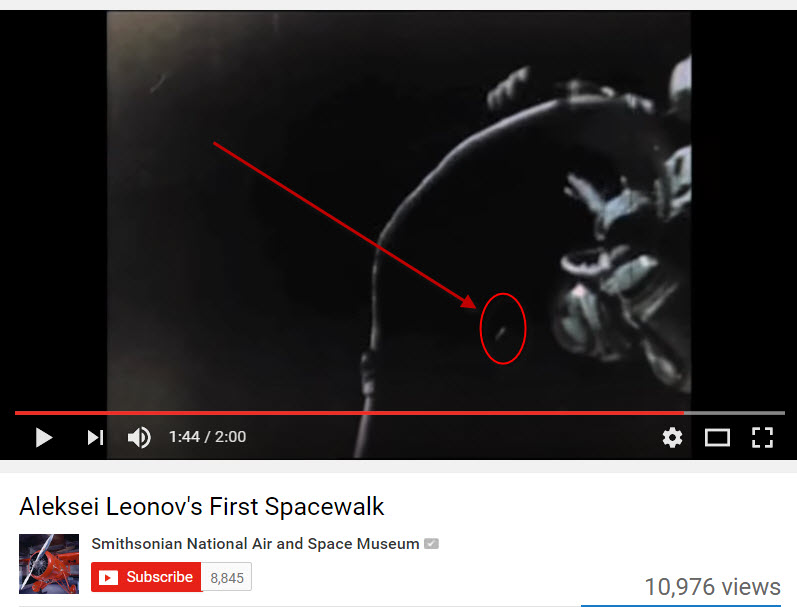This screenshot has height=607, width=797.
Task: Click the video title Aleksei Leonov's First Spacewalk
Action: click(x=201, y=506)
